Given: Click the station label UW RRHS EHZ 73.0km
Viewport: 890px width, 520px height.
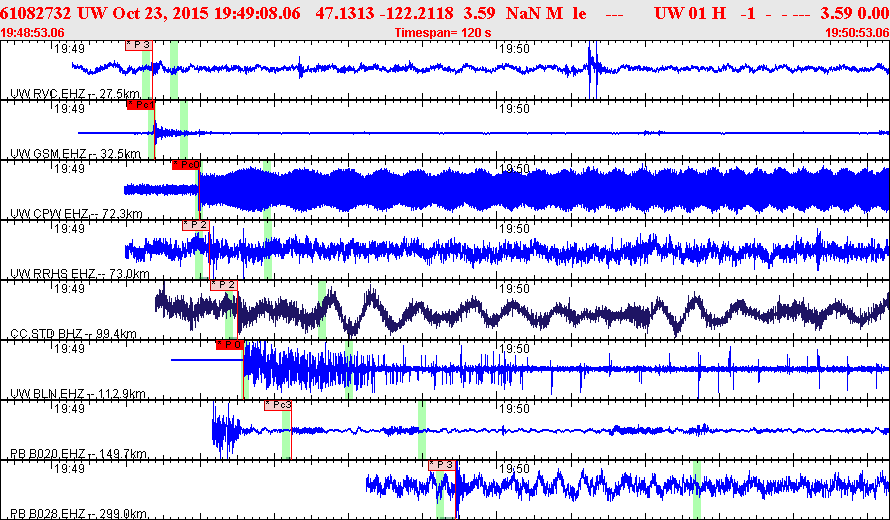Looking at the screenshot, I should pos(79,274).
